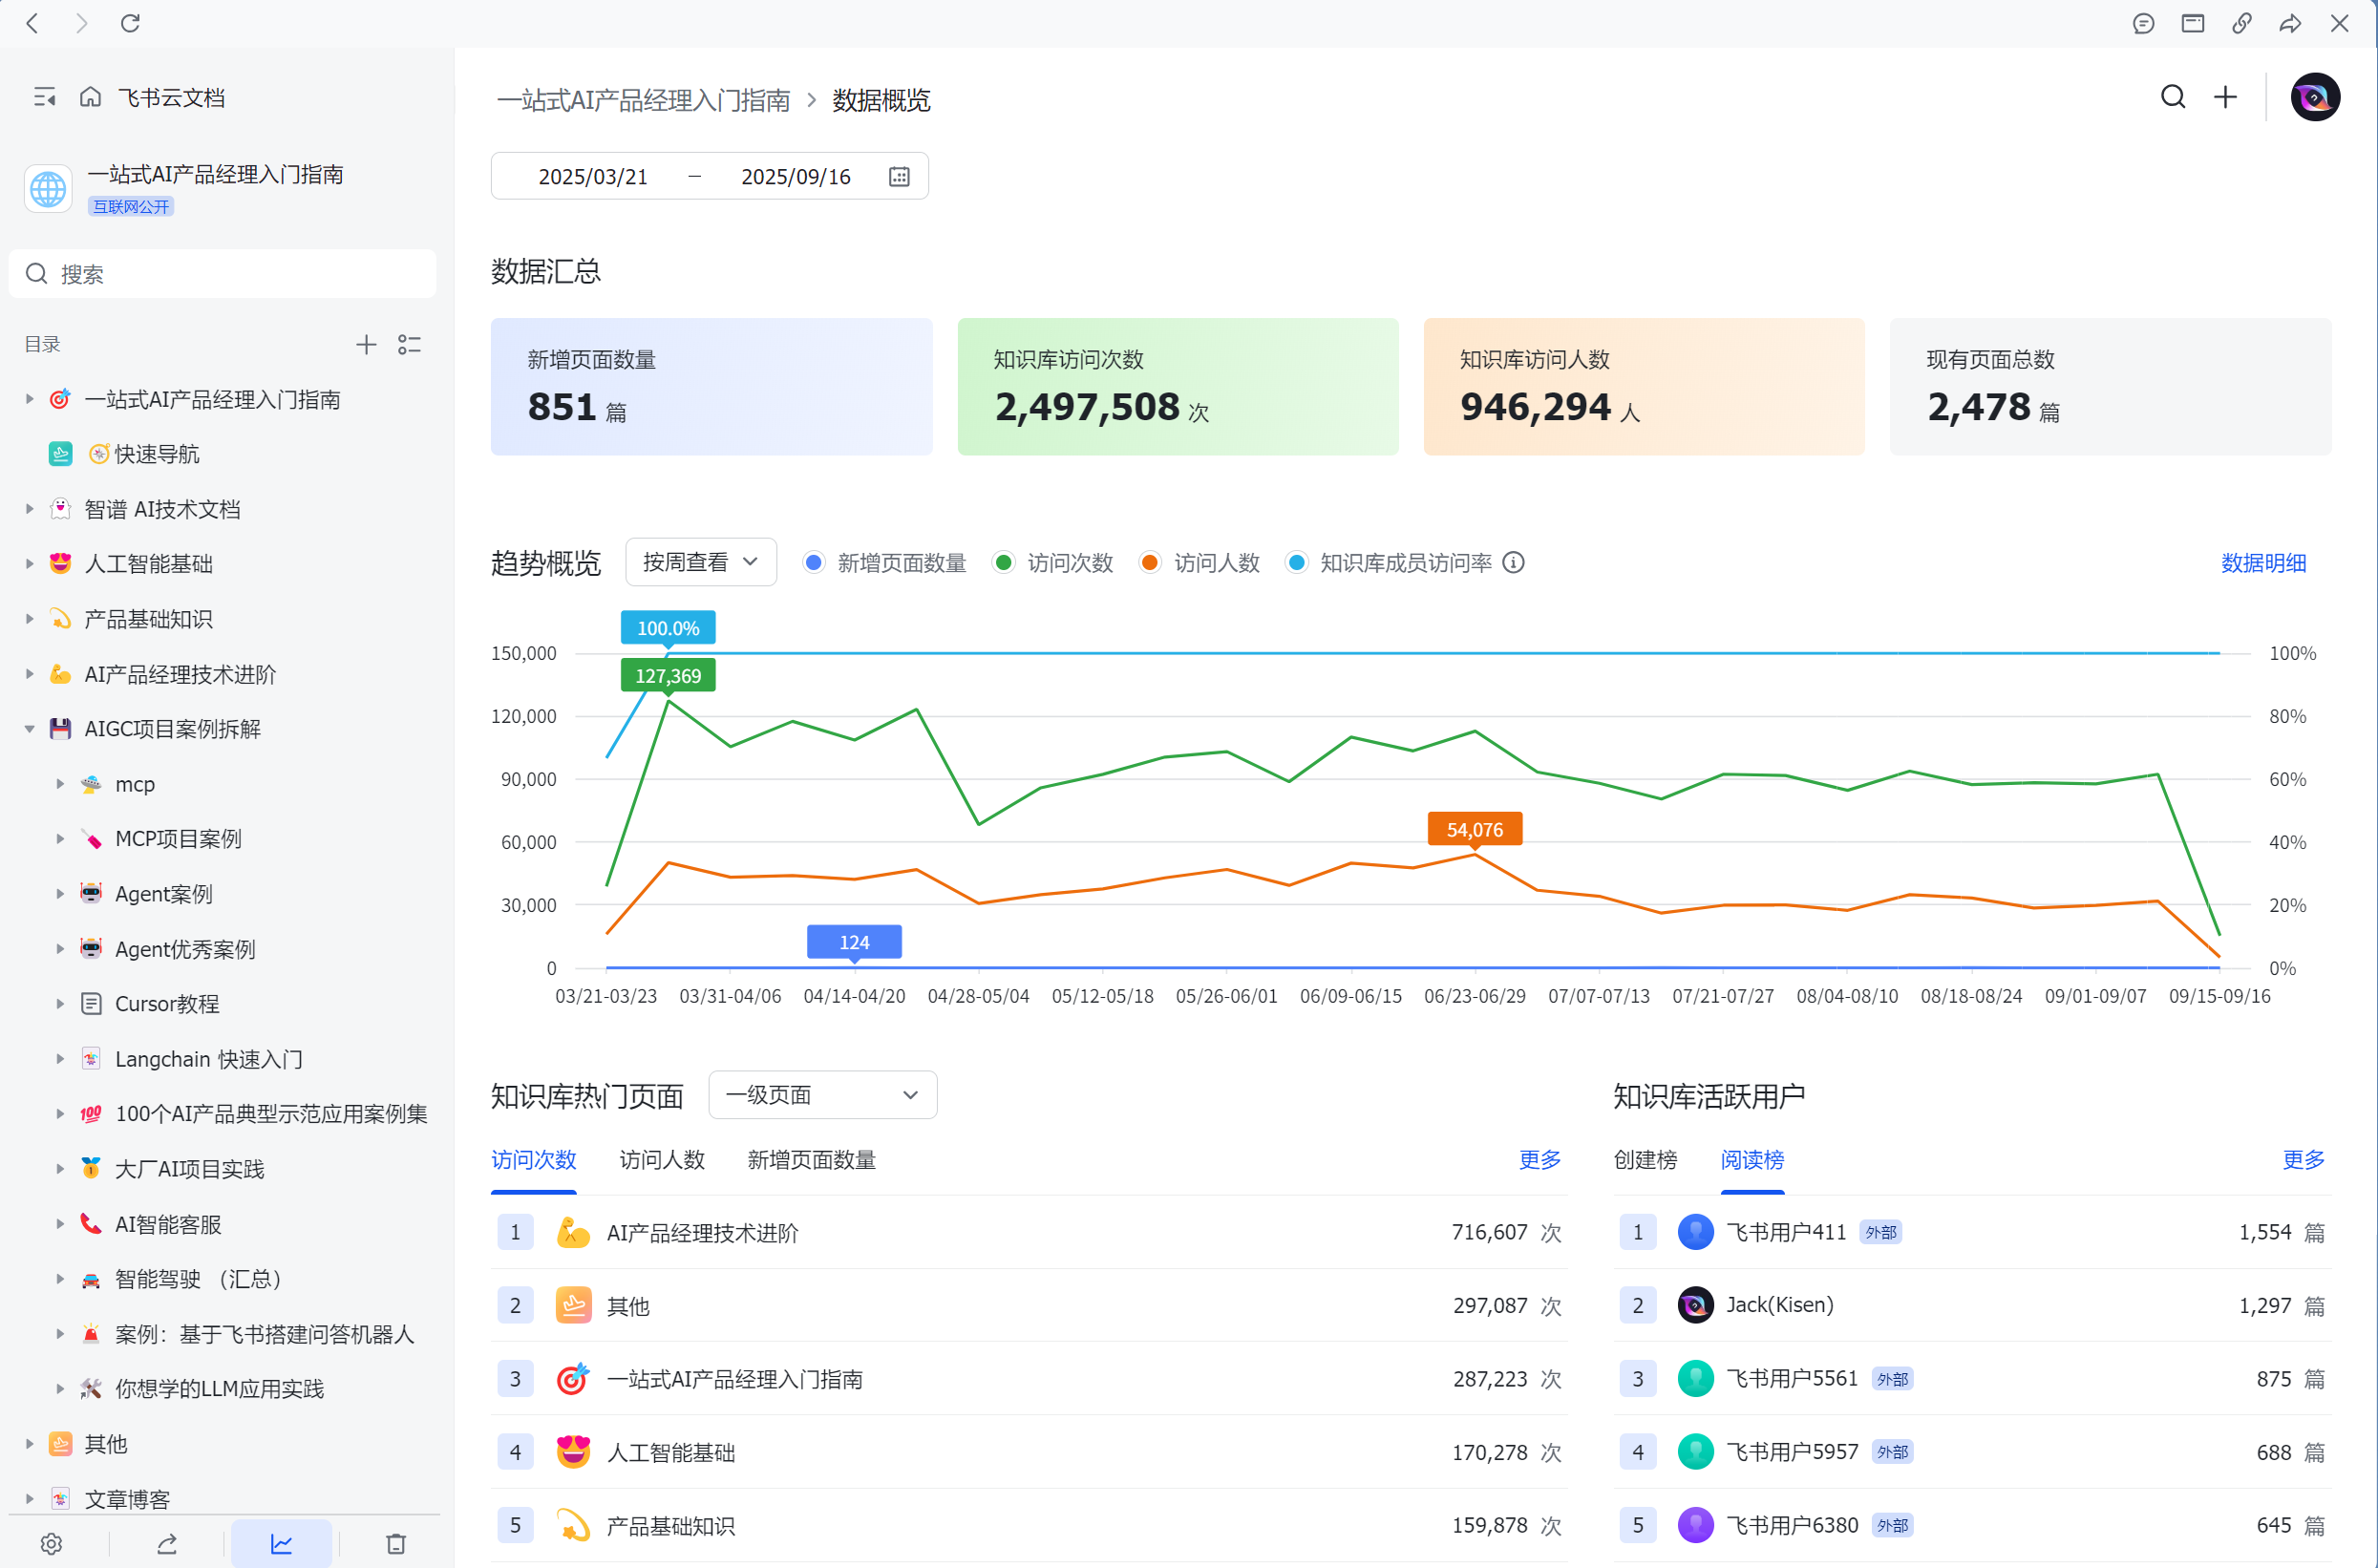Toggle the 新增页面数量 legend series
The image size is (2378, 1568).
pyautogui.click(x=884, y=563)
